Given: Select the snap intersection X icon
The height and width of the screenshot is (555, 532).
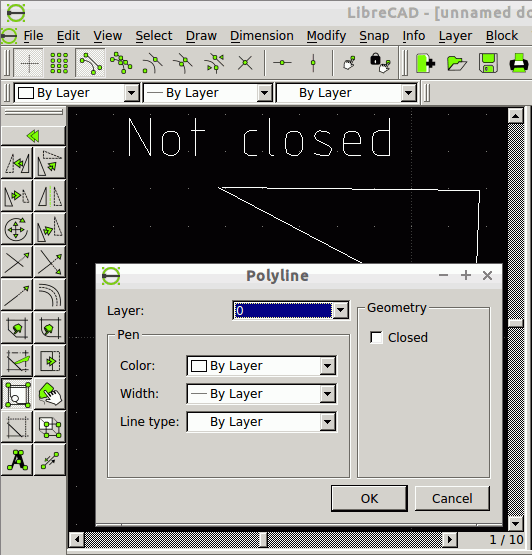Looking at the screenshot, I should [245, 63].
